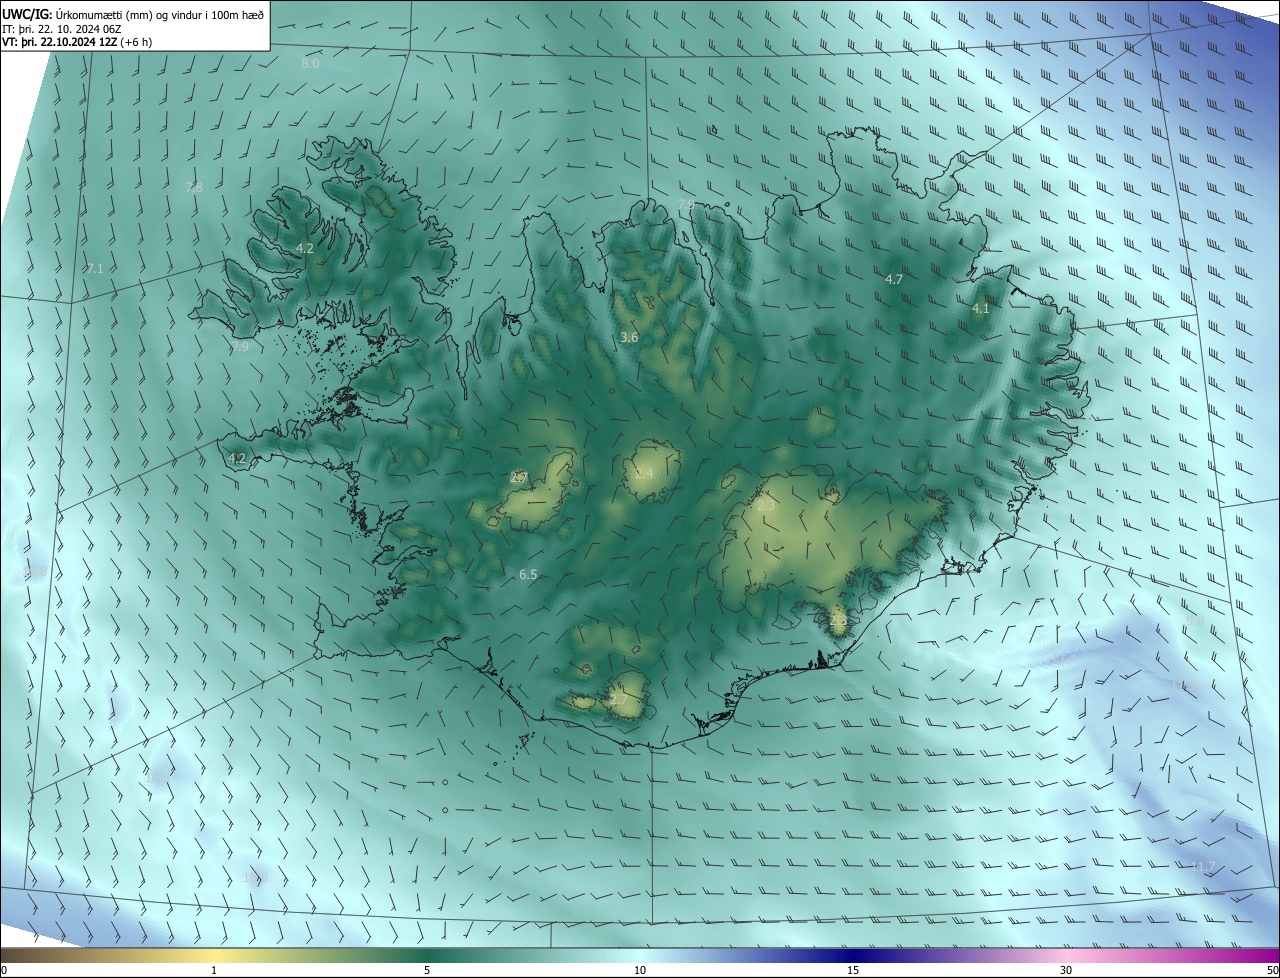Click the '4.1' value label in northeast Iceland
Image resolution: width=1280 pixels, height=978 pixels.
980,309
